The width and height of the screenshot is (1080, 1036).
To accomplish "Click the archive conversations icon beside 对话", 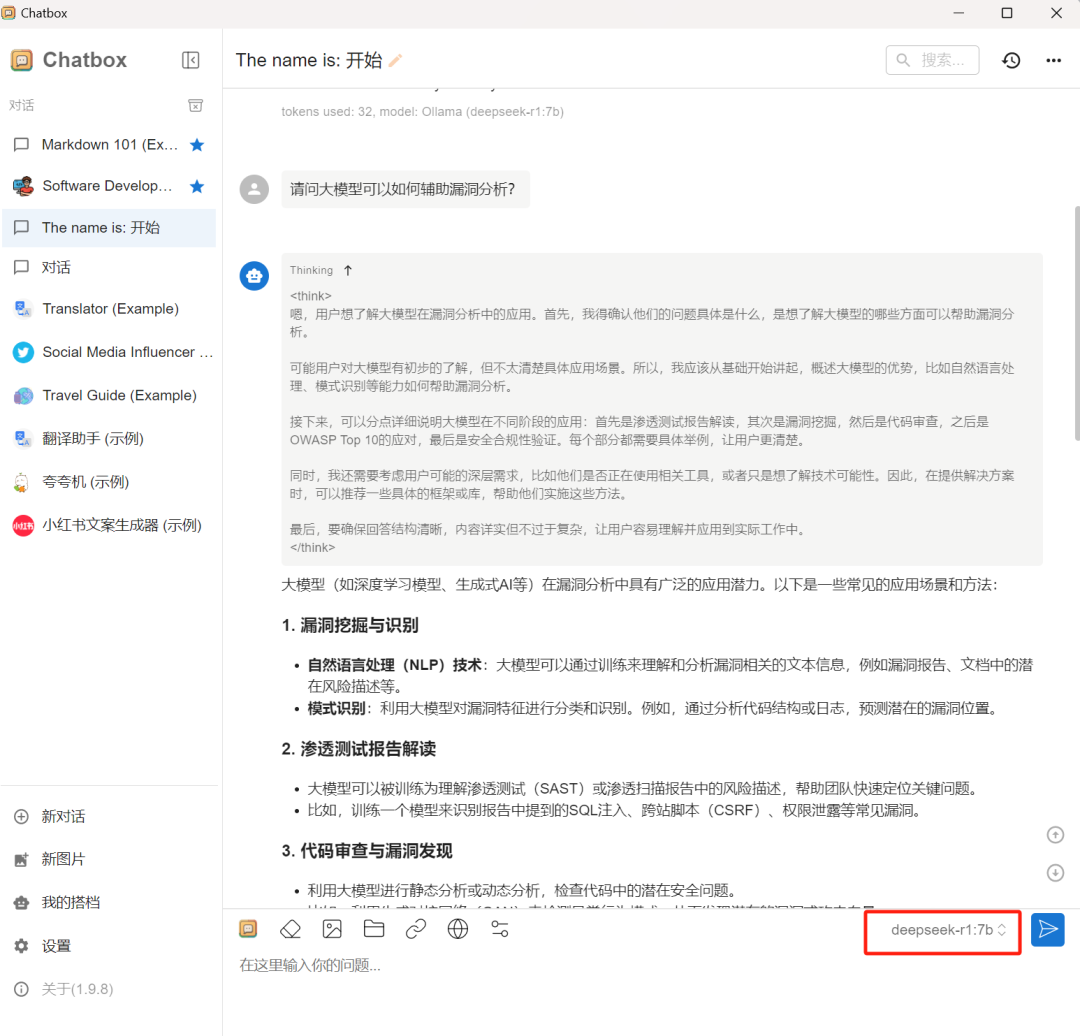I will click(196, 105).
